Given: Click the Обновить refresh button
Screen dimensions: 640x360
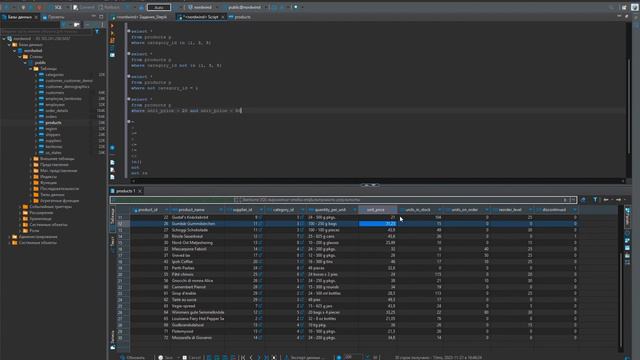Looking at the screenshot, I should tap(133, 358).
